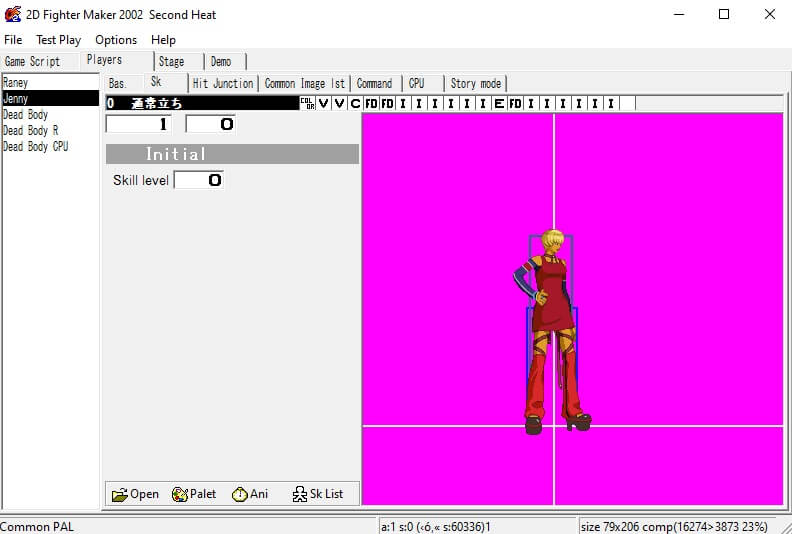792x534 pixels.
Task: Select the COLOR block in the script strip
Action: 307,104
